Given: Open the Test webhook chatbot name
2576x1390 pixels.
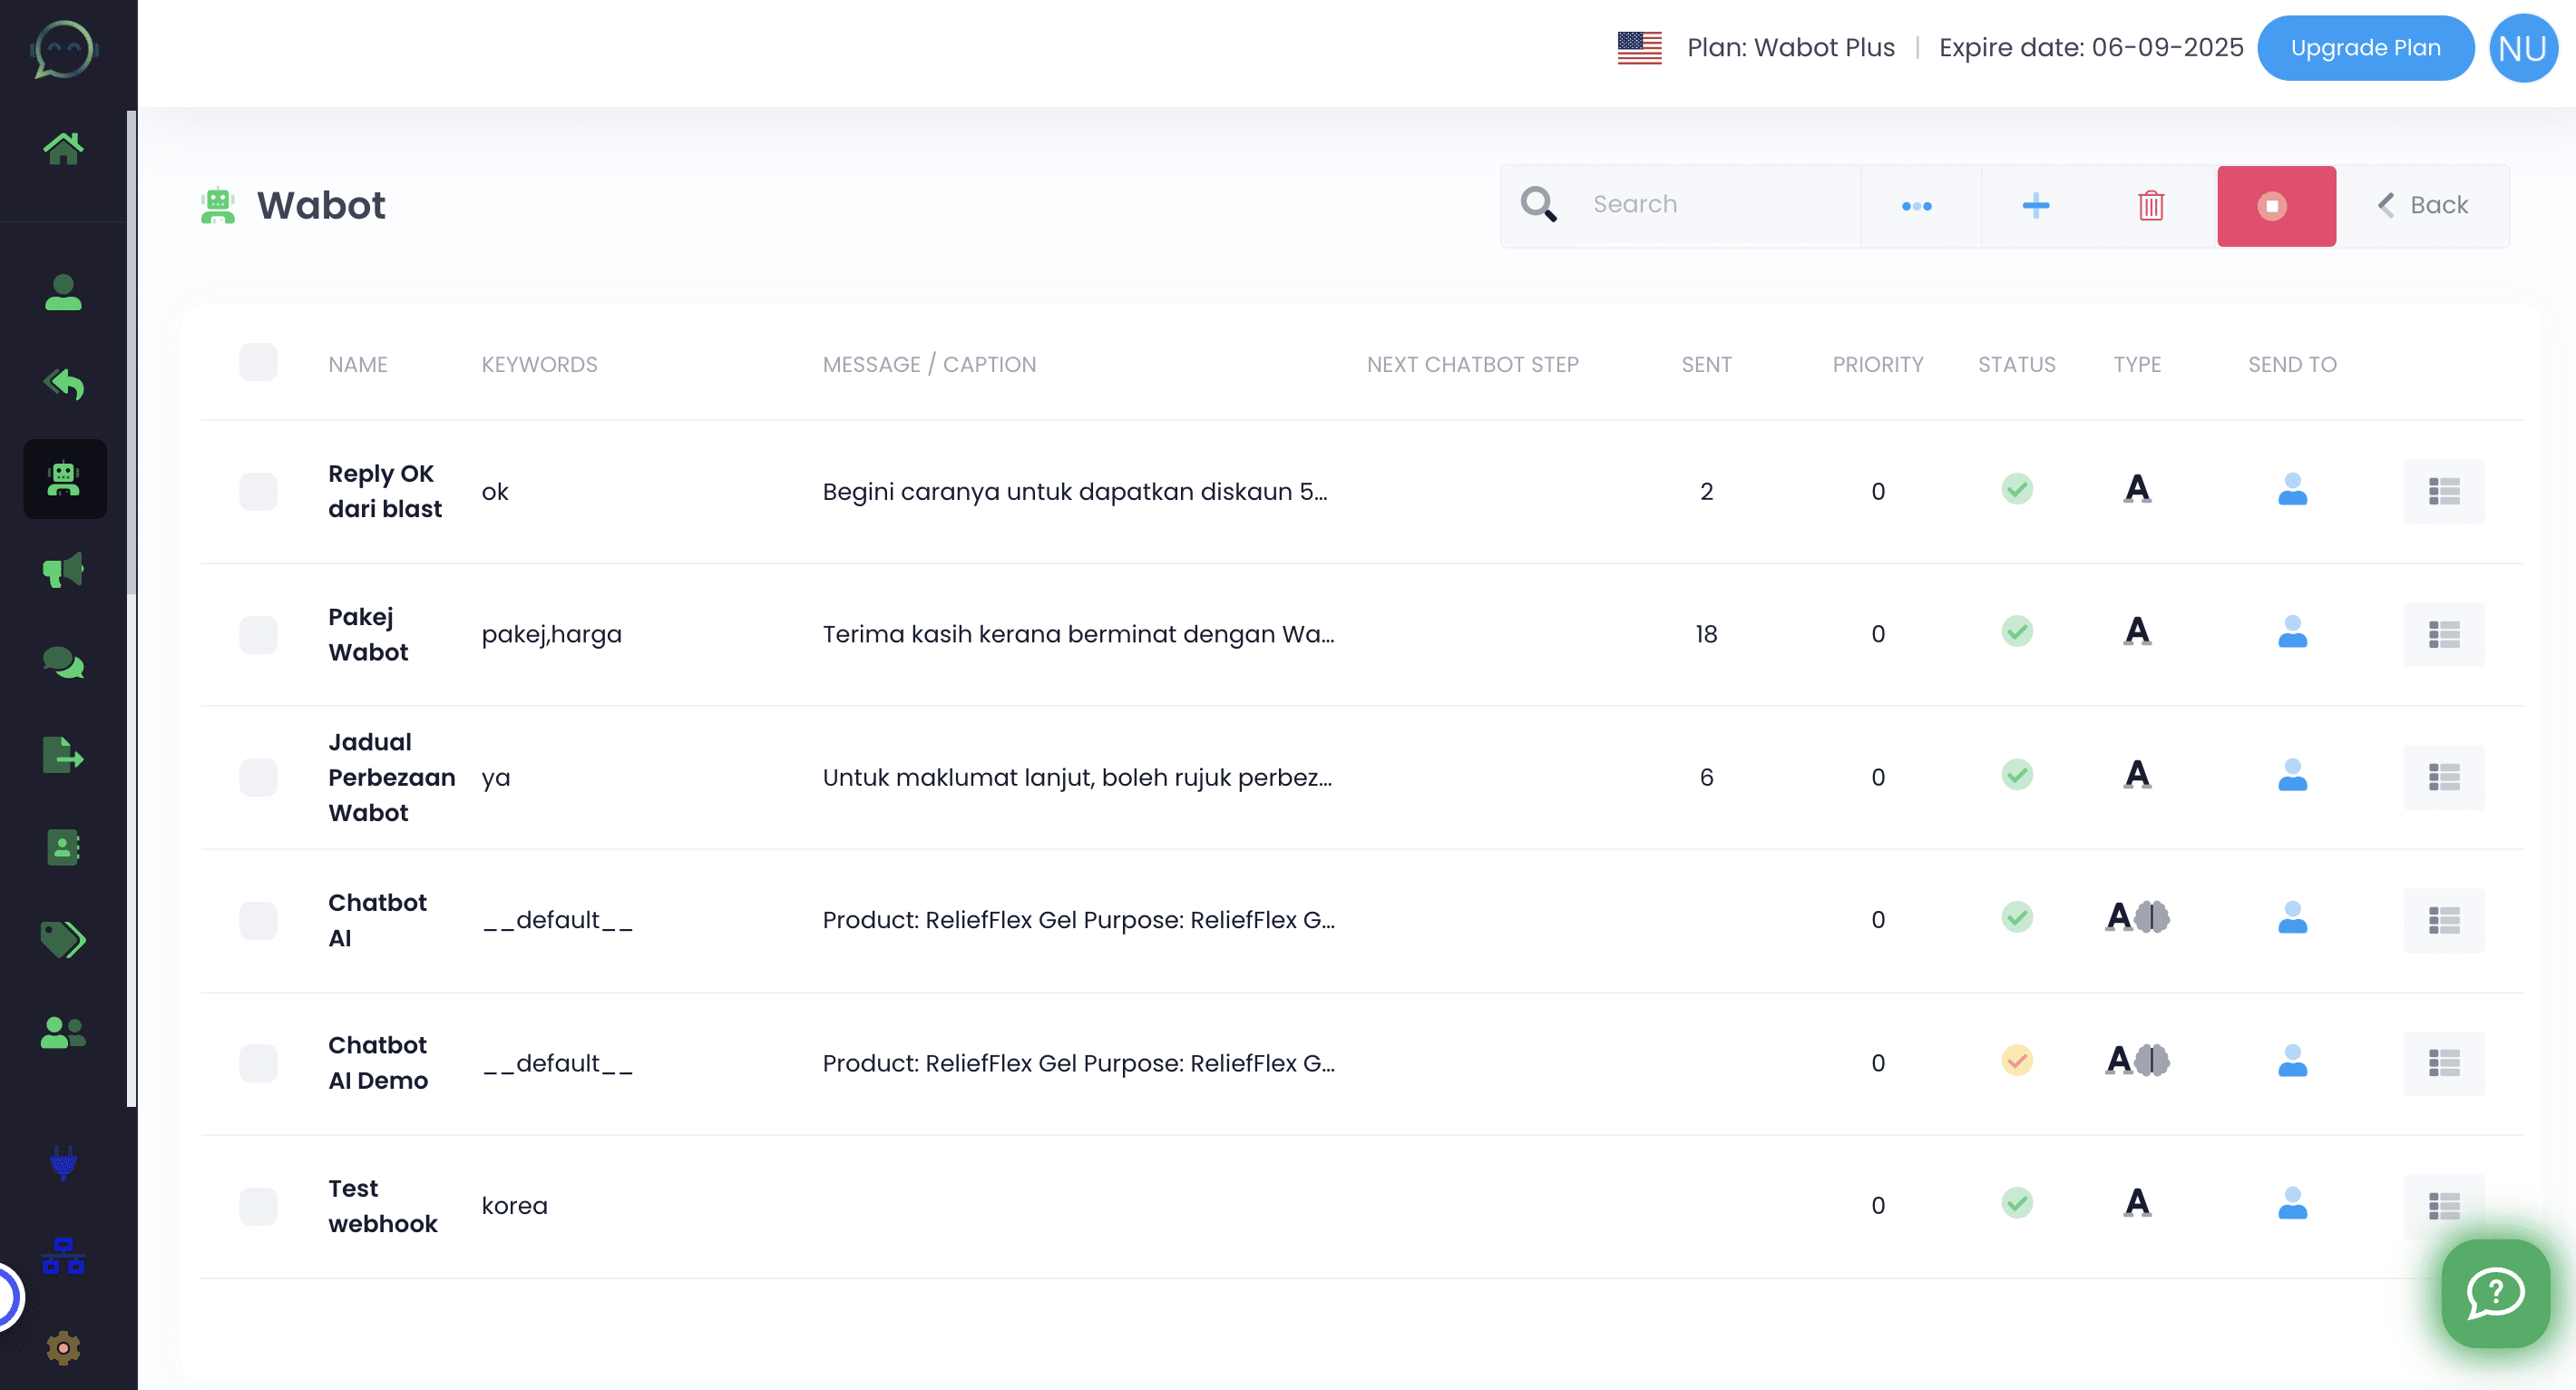Looking at the screenshot, I should click(383, 1206).
